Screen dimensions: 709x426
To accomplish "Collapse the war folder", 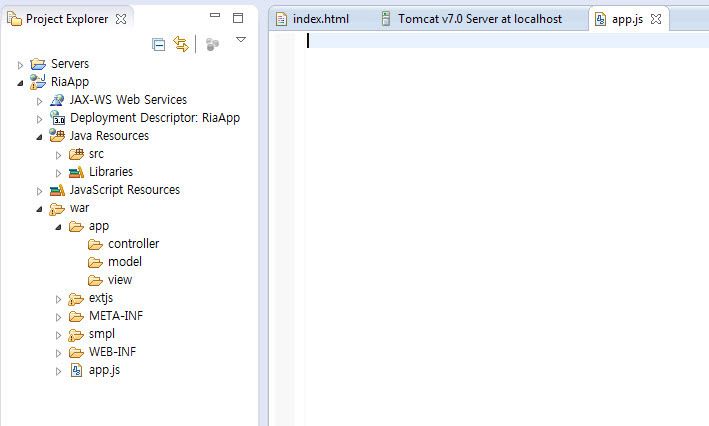I will tap(39, 209).
